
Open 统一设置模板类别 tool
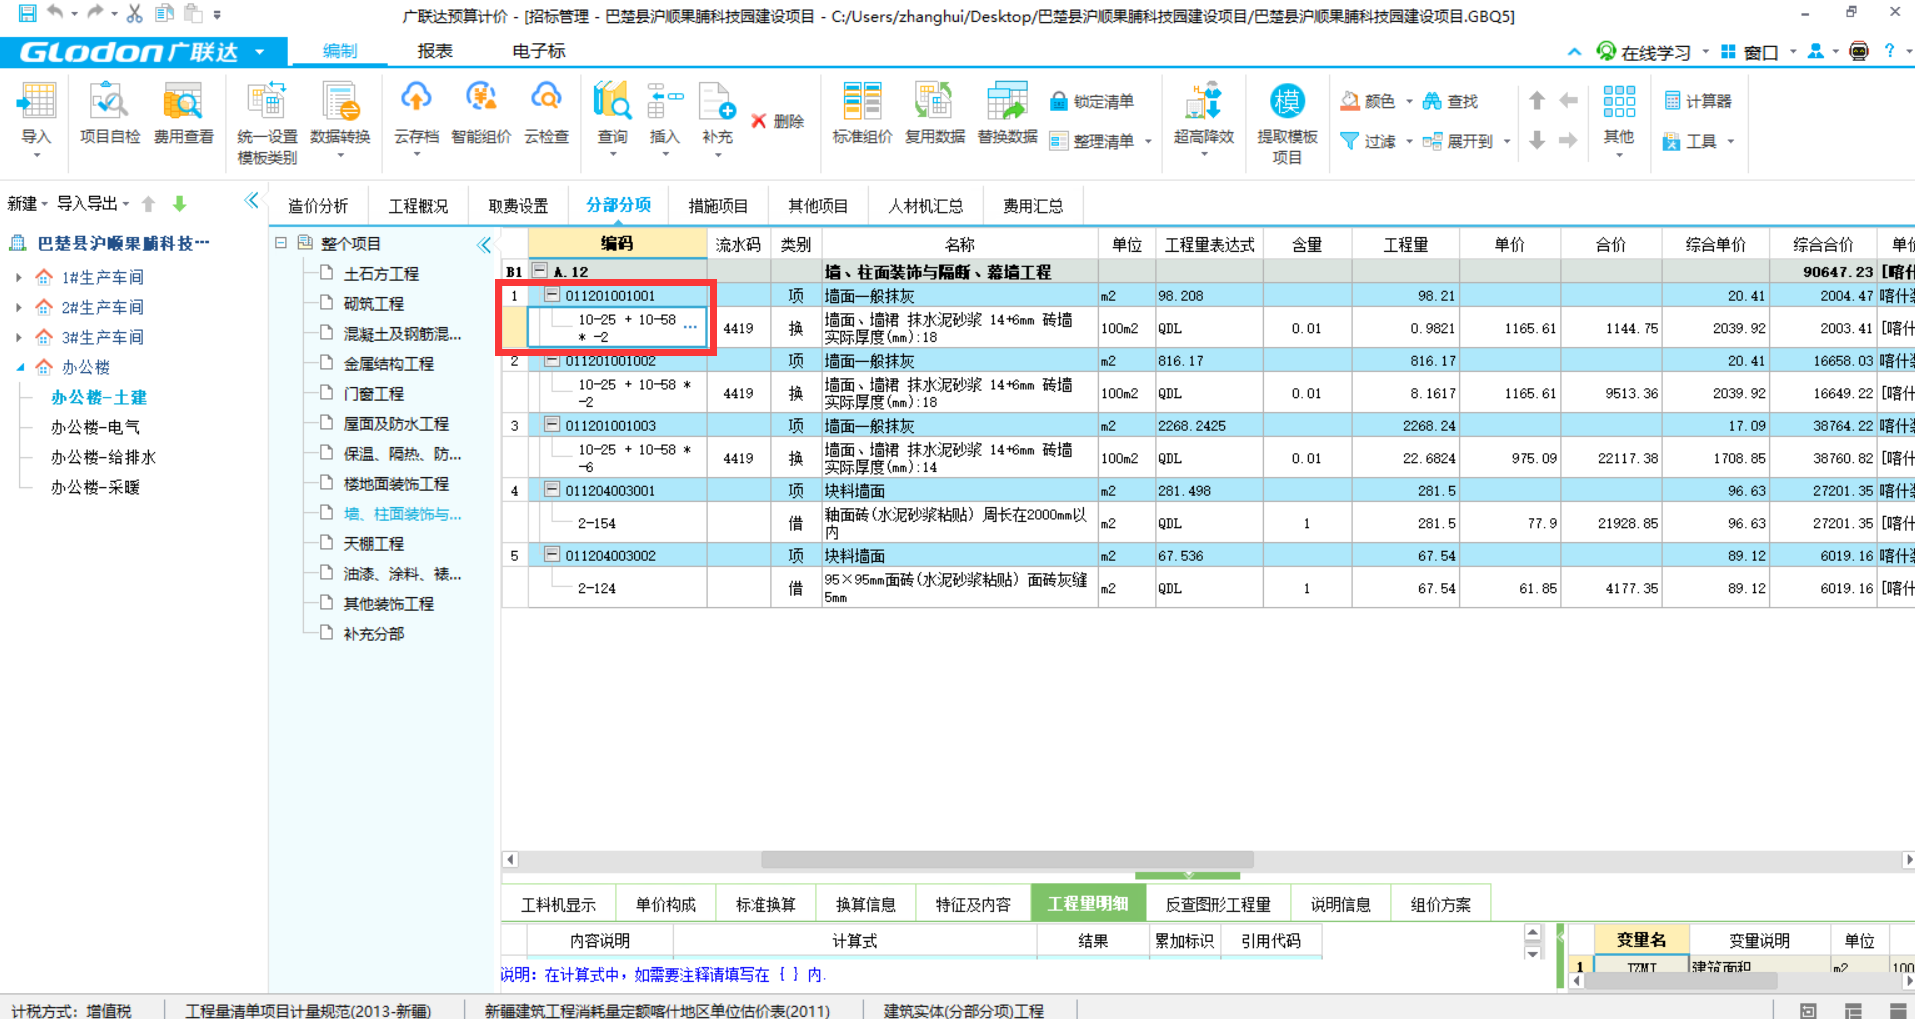point(266,124)
